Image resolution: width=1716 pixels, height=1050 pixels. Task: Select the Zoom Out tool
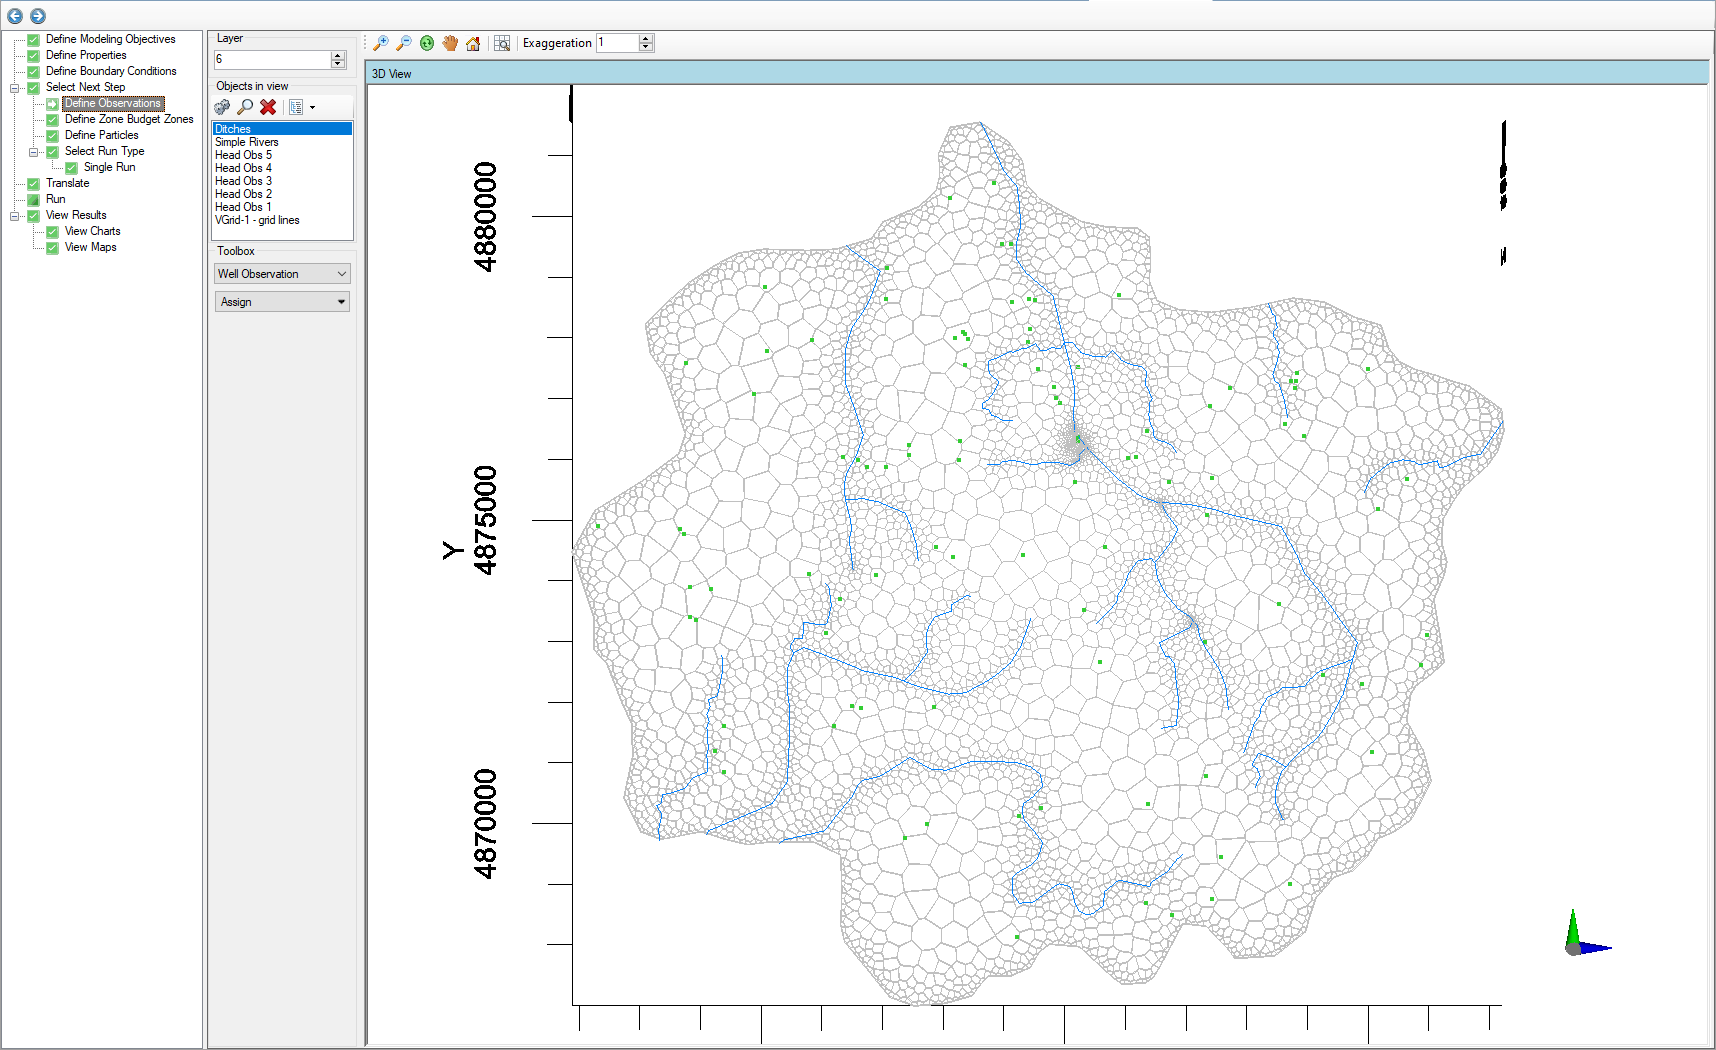point(404,43)
